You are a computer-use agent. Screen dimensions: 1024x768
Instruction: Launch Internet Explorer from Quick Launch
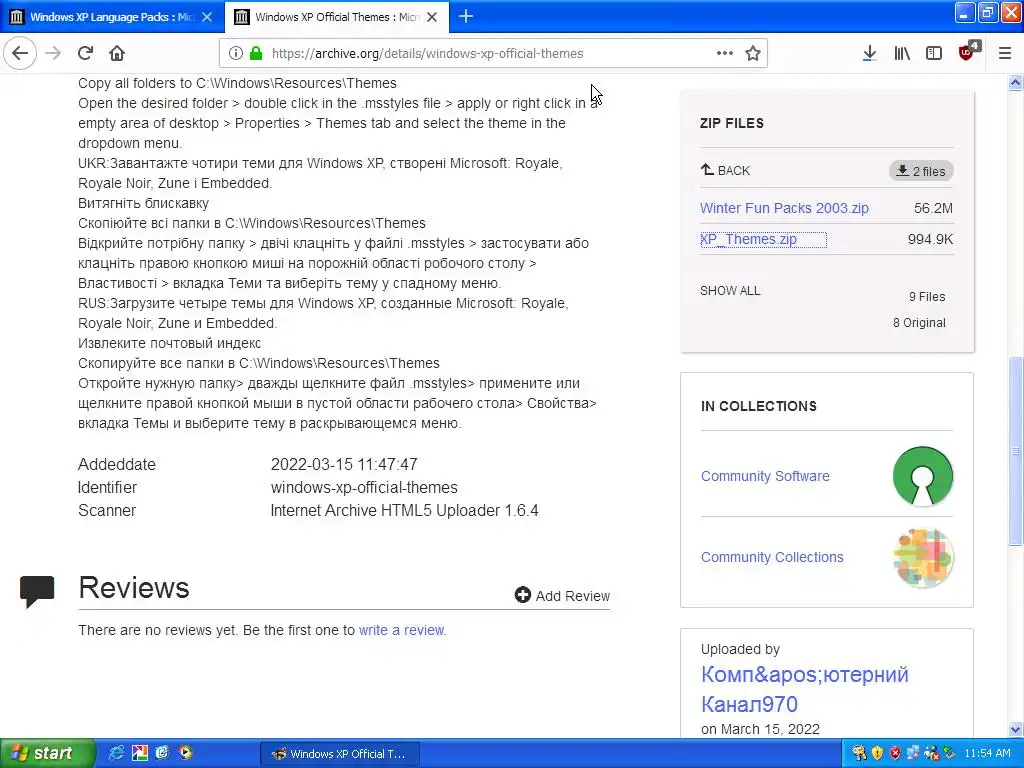116,753
